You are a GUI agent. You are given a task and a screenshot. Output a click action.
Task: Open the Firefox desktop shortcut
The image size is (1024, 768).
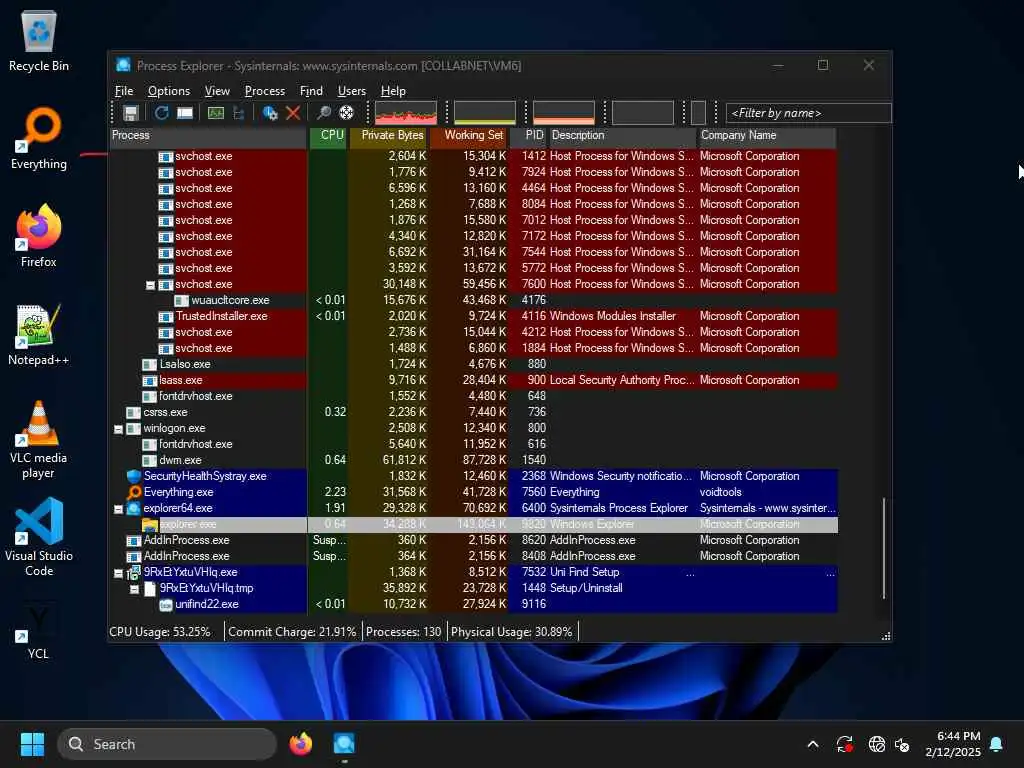pos(39,236)
